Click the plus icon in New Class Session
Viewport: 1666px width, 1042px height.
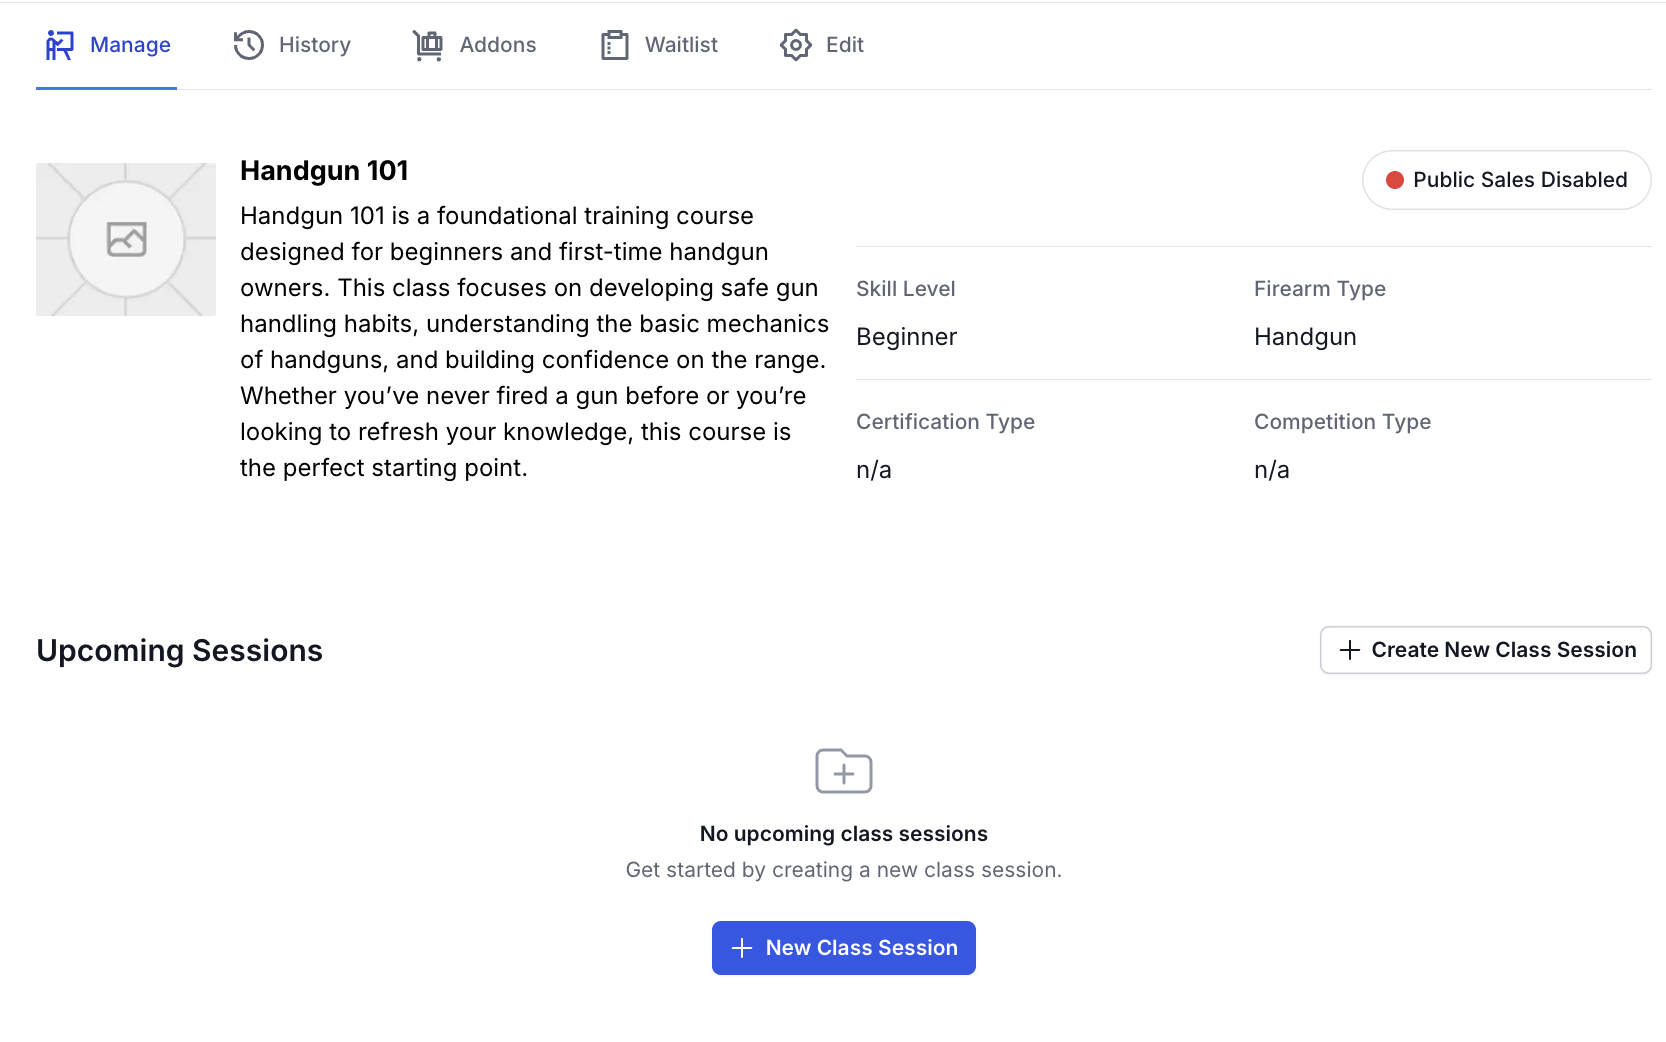coord(742,948)
